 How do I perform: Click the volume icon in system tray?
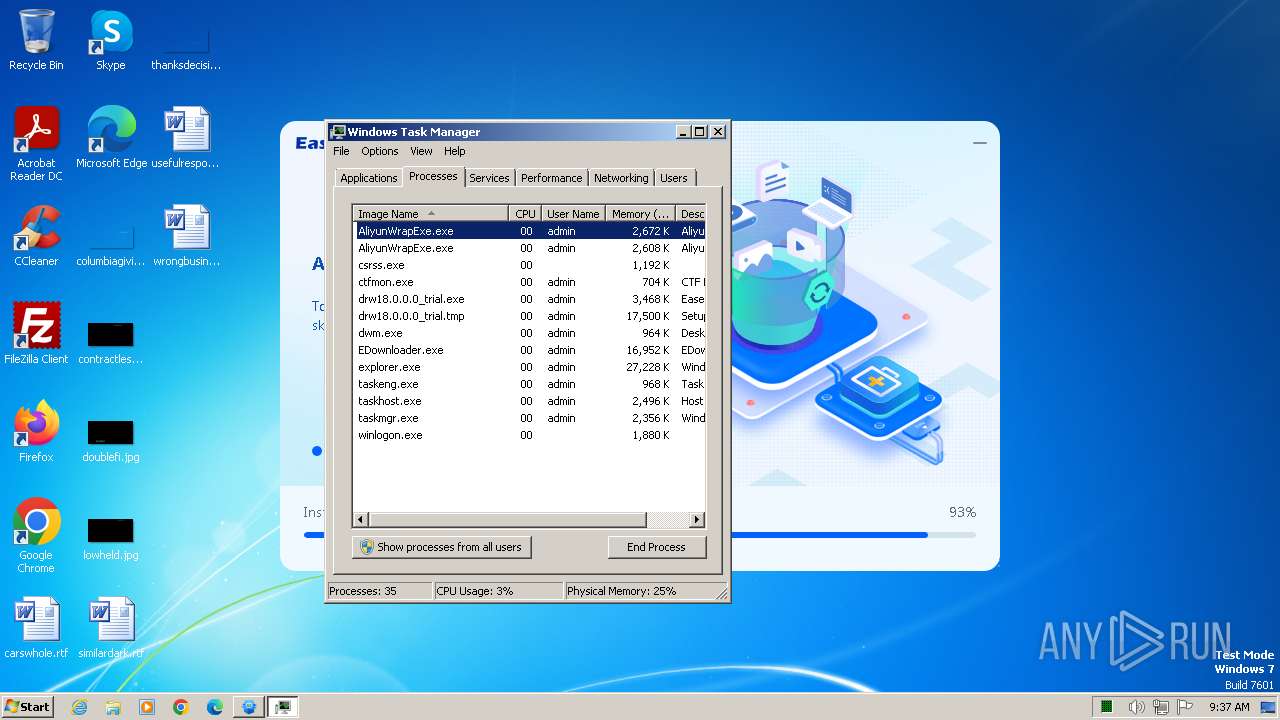1136,707
